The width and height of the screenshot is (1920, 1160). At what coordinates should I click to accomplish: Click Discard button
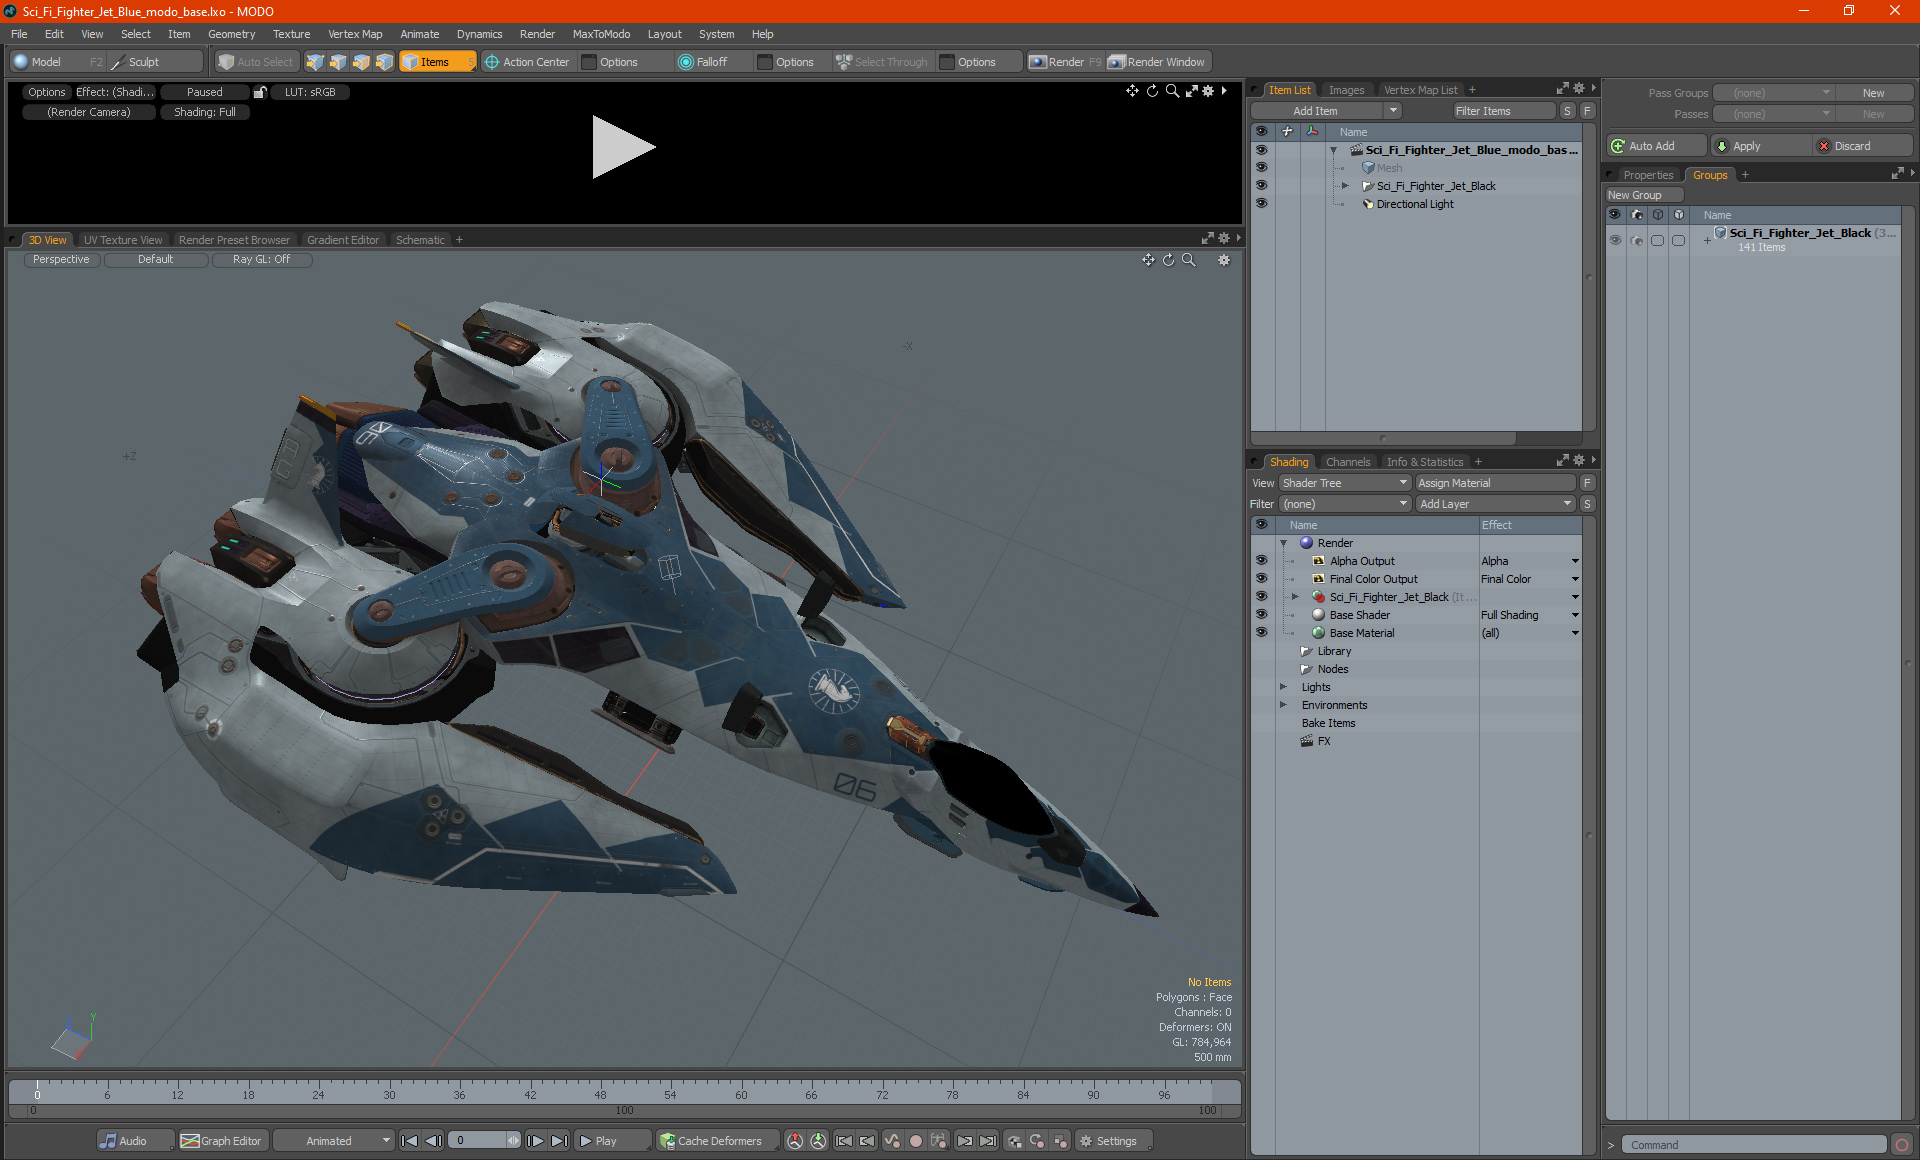pyautogui.click(x=1863, y=146)
